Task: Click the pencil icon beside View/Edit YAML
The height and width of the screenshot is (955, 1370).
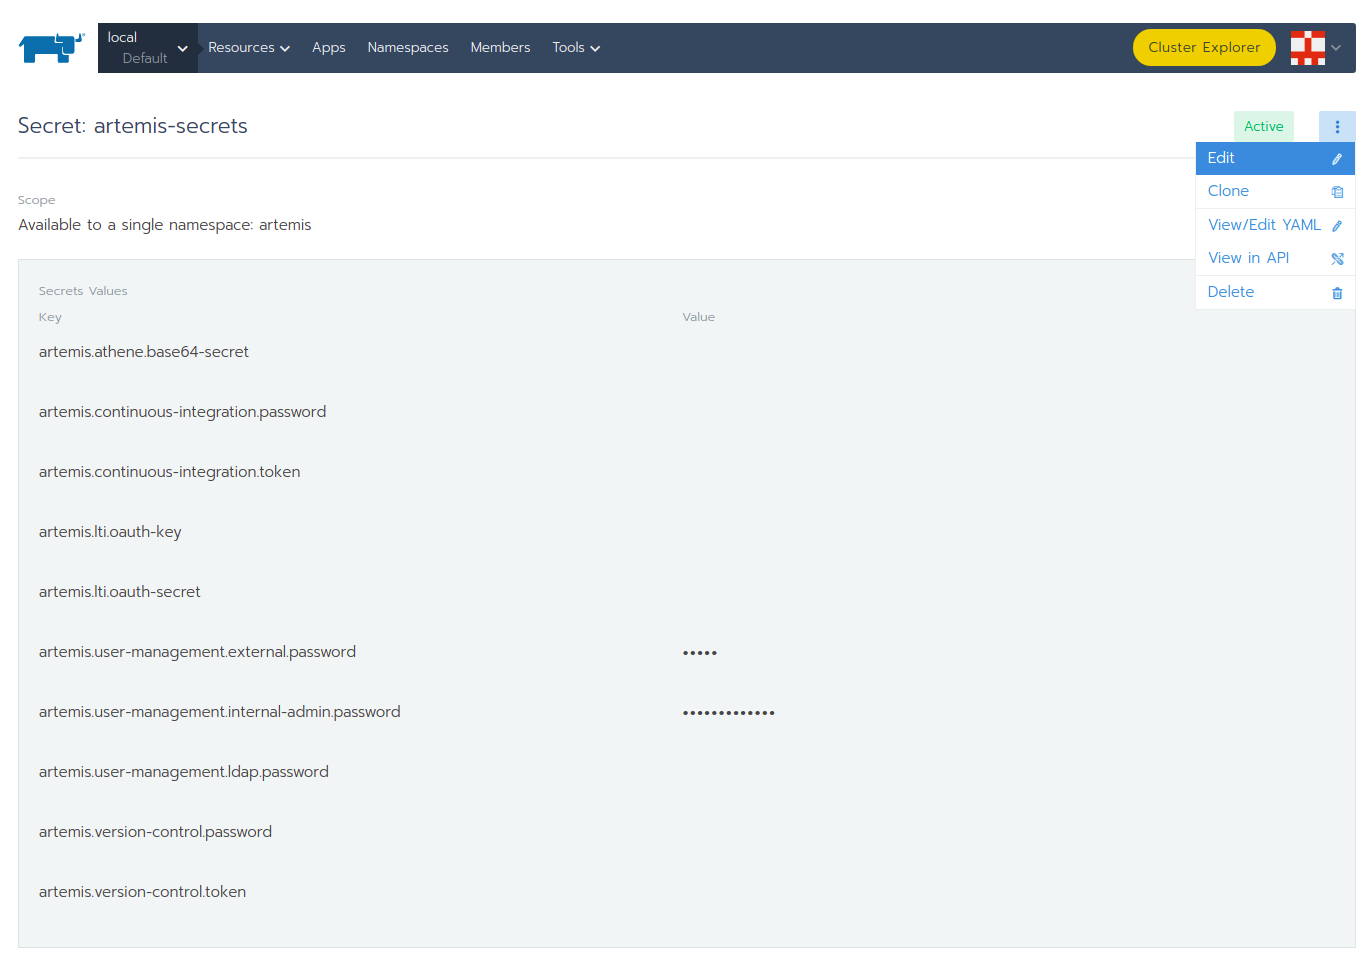Action: point(1337,226)
